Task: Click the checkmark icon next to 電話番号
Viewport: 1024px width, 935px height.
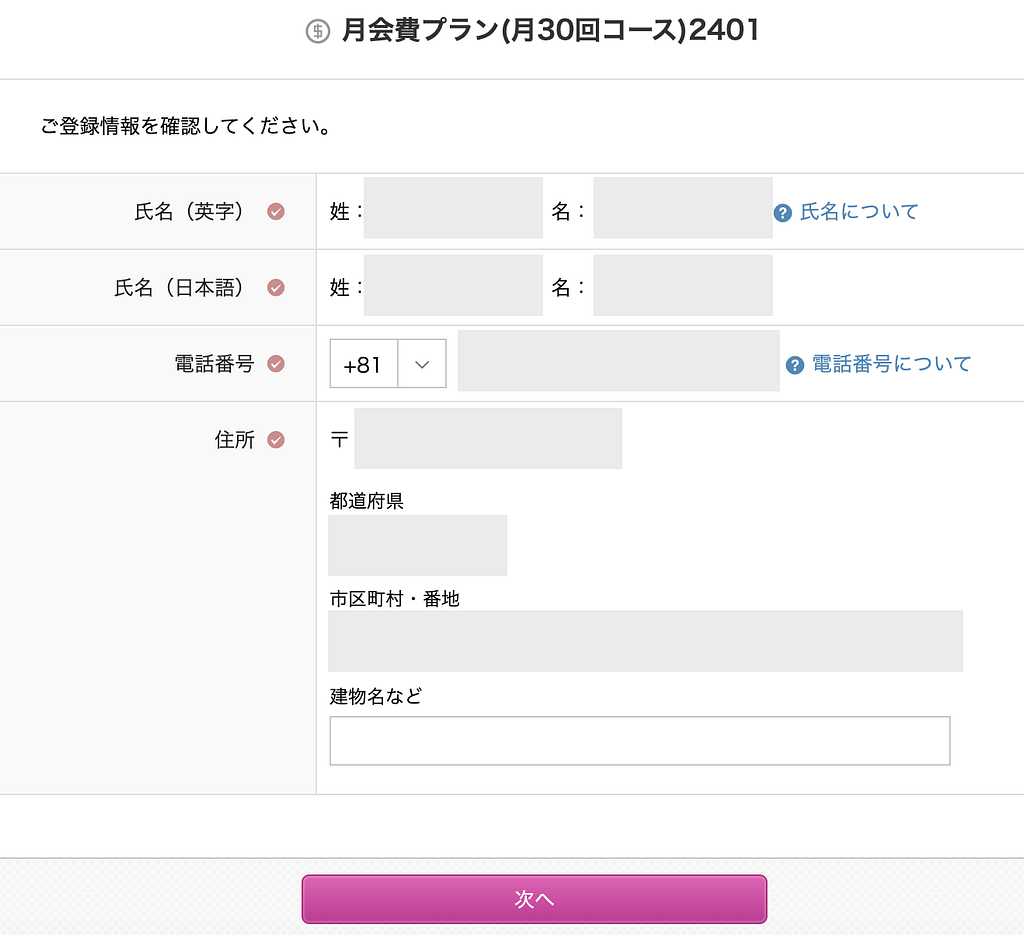Action: [276, 364]
